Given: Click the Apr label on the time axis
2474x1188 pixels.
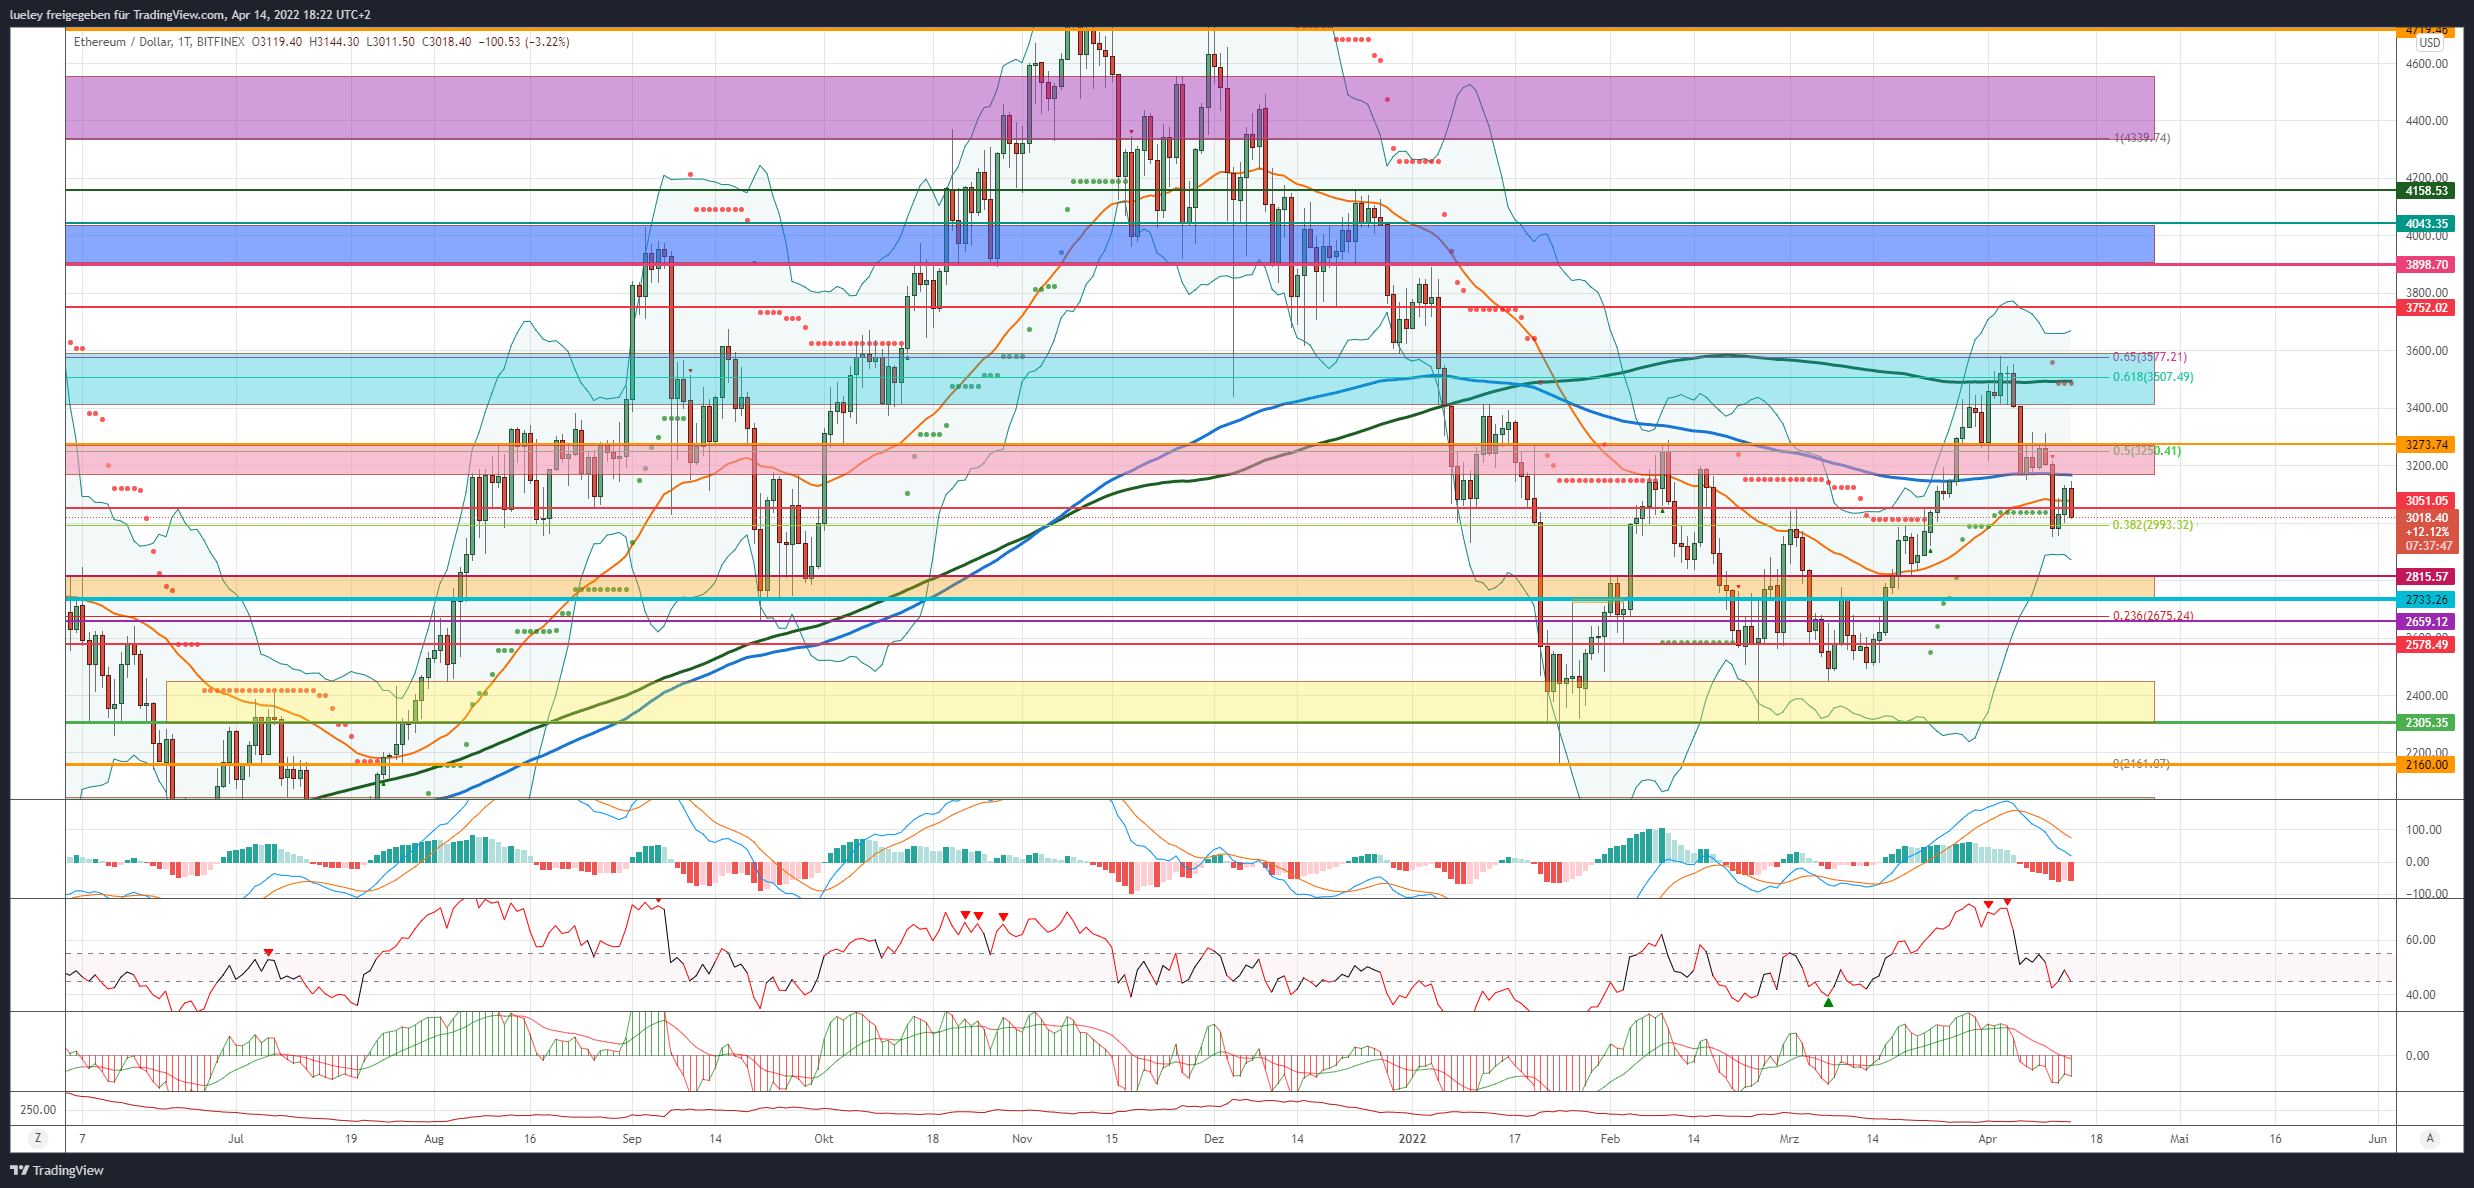Looking at the screenshot, I should pos(1987,1139).
